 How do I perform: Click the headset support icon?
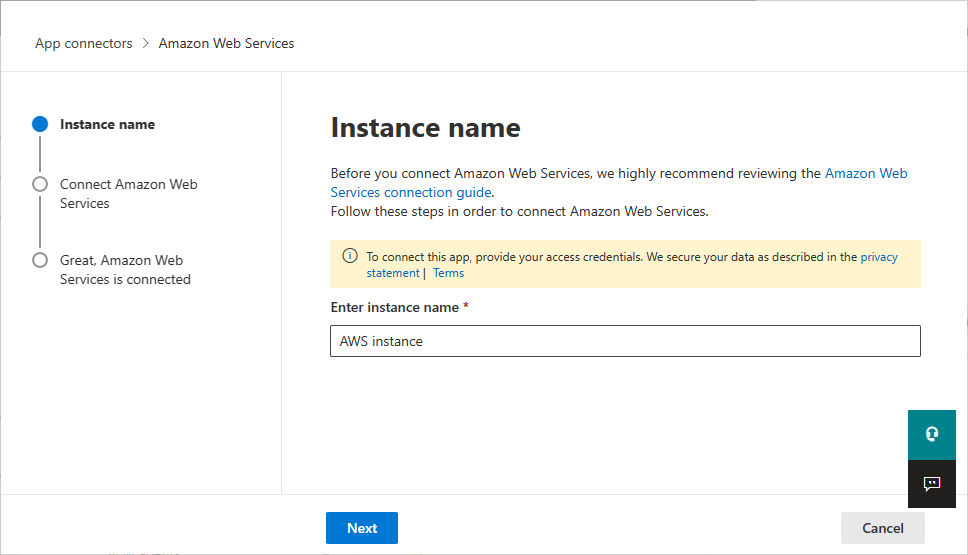pyautogui.click(x=932, y=434)
